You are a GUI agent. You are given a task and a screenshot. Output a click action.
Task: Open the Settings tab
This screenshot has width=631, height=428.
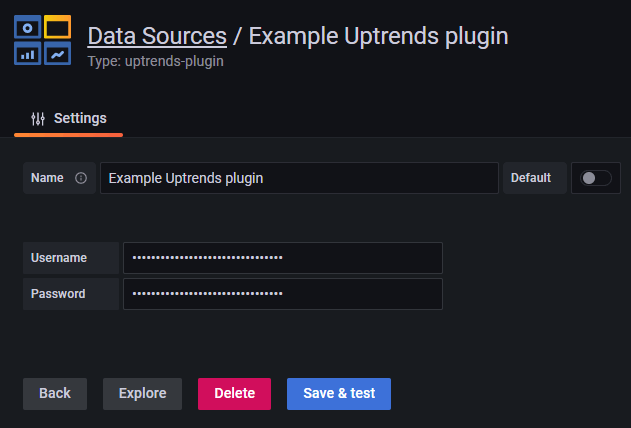(68, 118)
